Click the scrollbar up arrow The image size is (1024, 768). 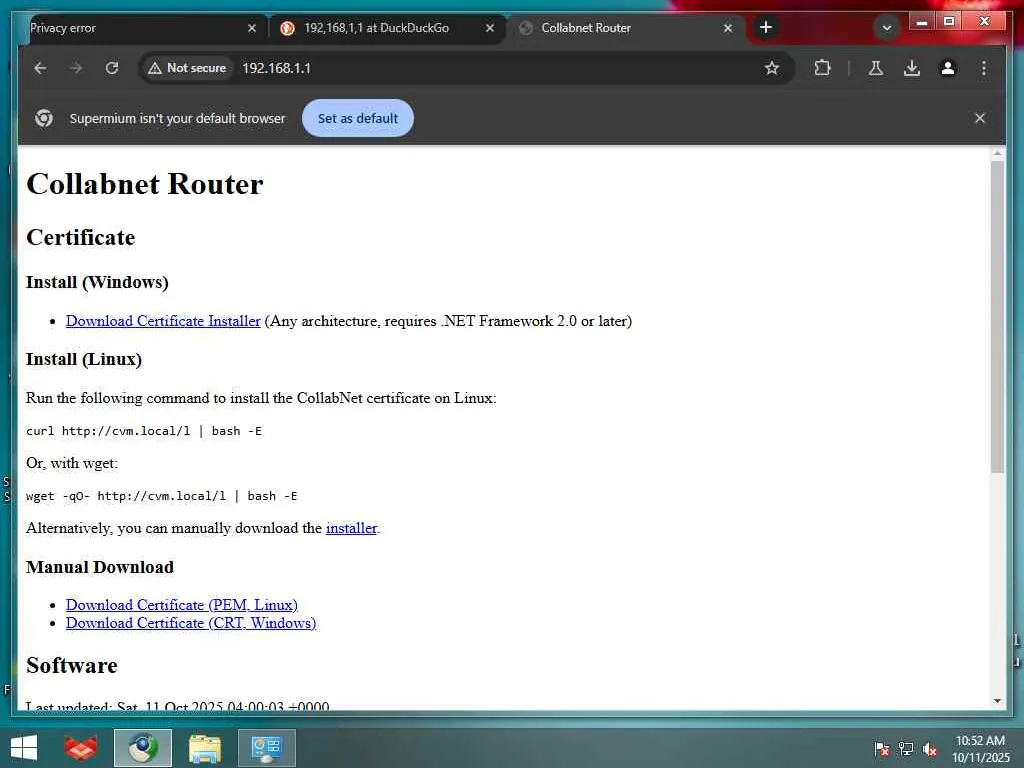pyautogui.click(x=997, y=153)
